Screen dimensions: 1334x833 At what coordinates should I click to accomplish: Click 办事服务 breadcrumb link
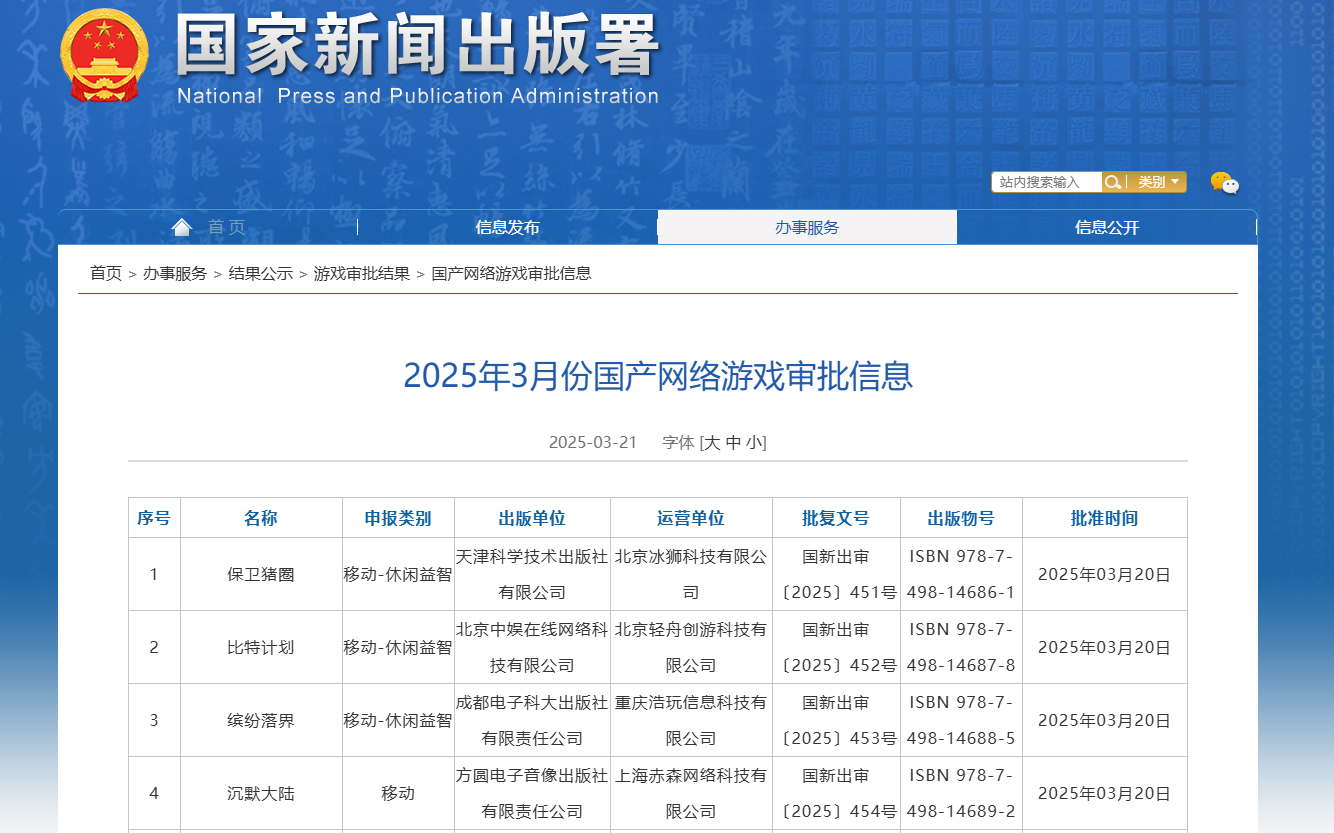(175, 273)
